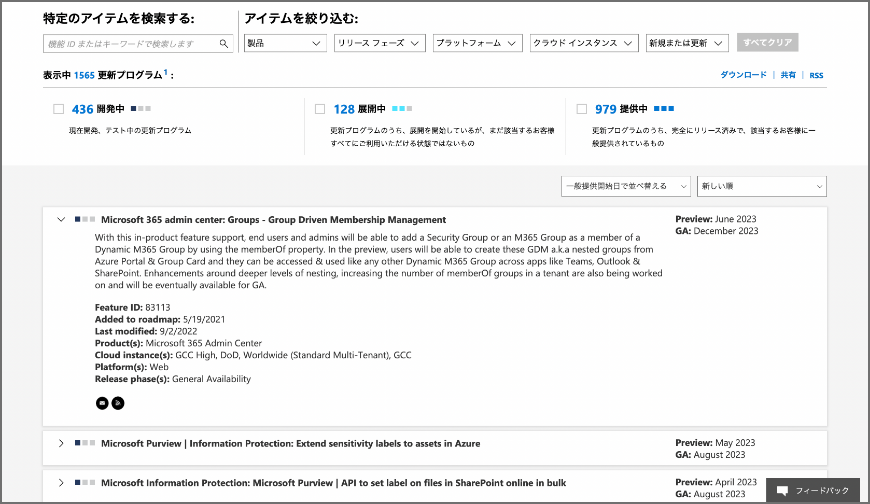Click the 1565 update count number
The height and width of the screenshot is (504, 870).
click(x=84, y=75)
